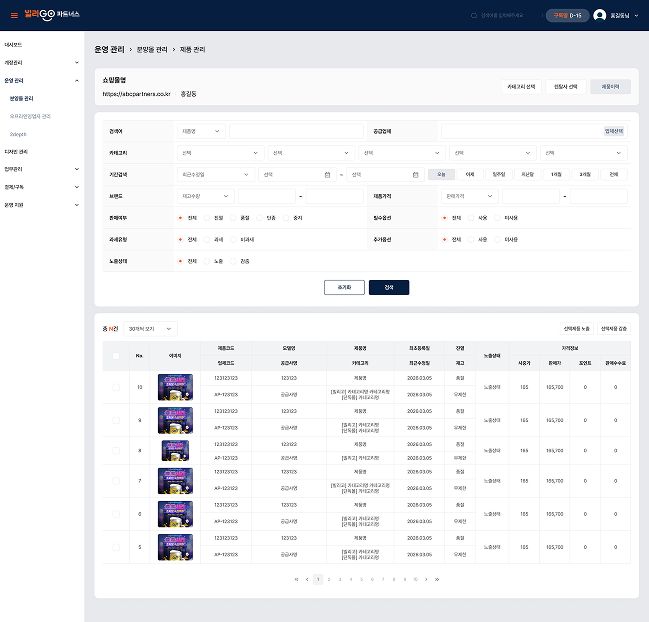Open the rows-per-page dropdown

tap(150, 329)
